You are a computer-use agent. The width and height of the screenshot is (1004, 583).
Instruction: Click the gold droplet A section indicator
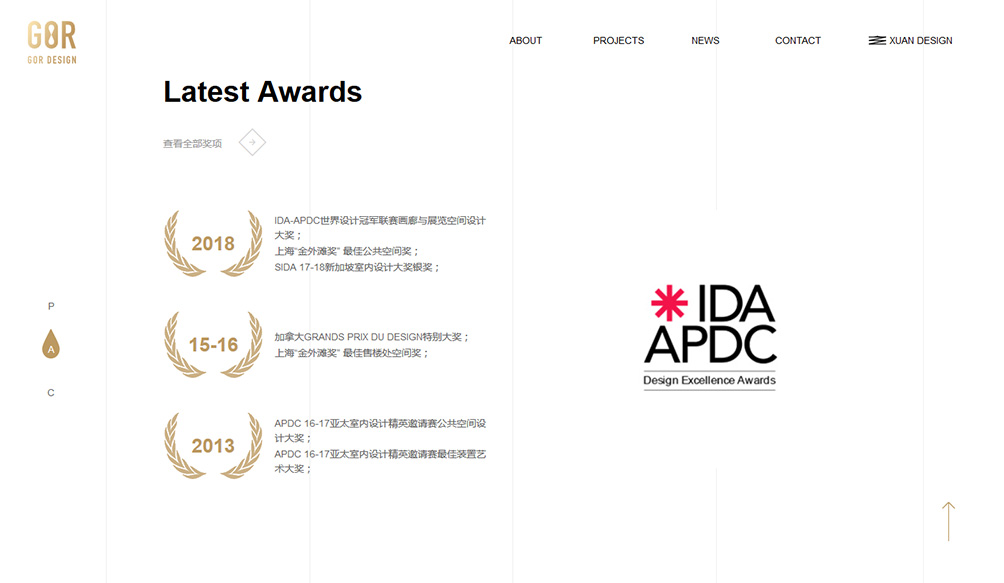(x=51, y=346)
